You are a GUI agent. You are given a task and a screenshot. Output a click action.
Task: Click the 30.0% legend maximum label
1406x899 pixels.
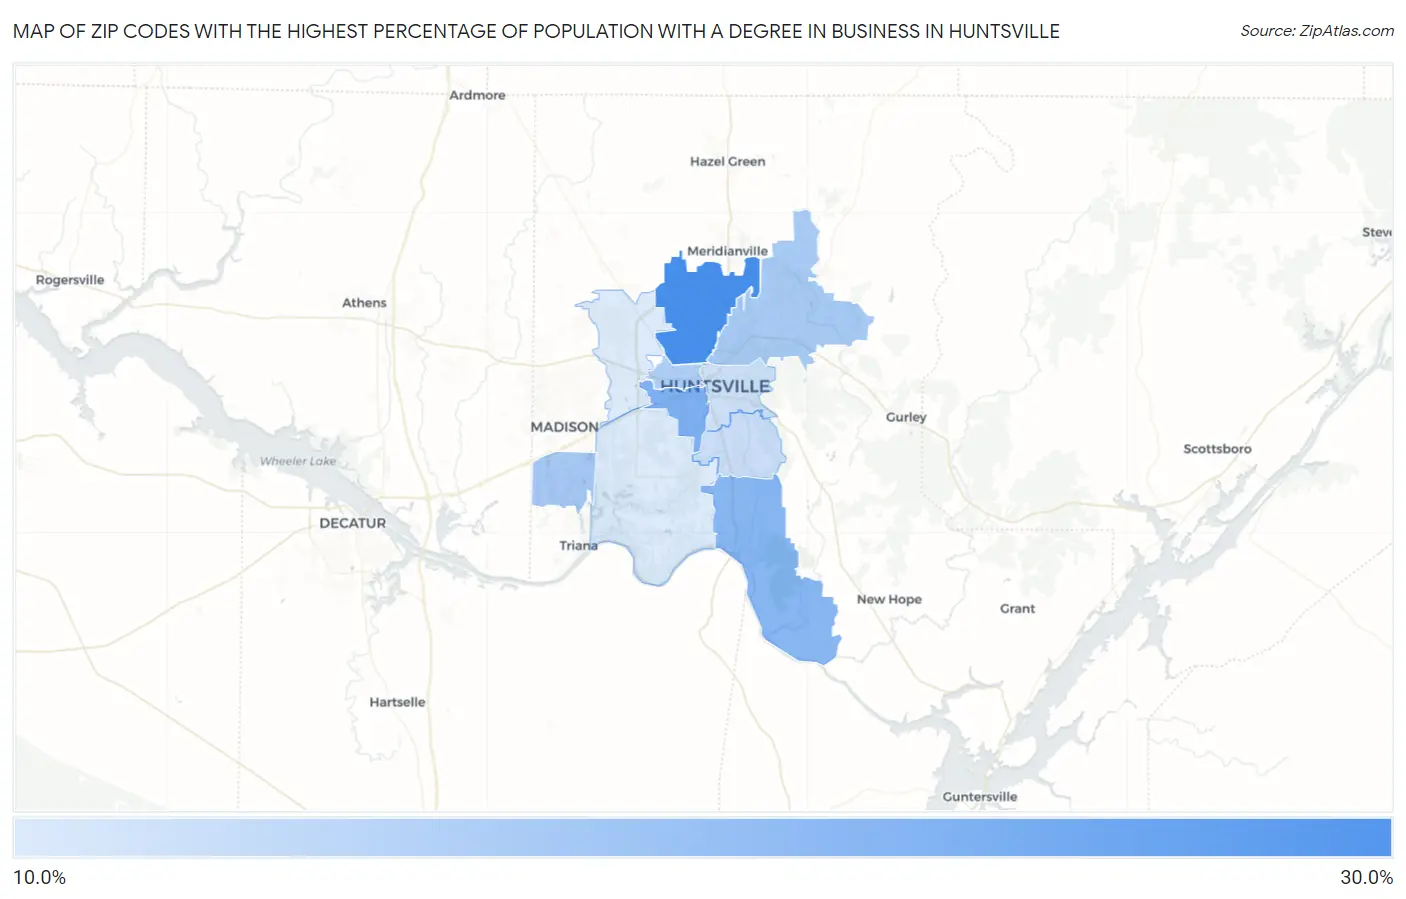(1366, 877)
